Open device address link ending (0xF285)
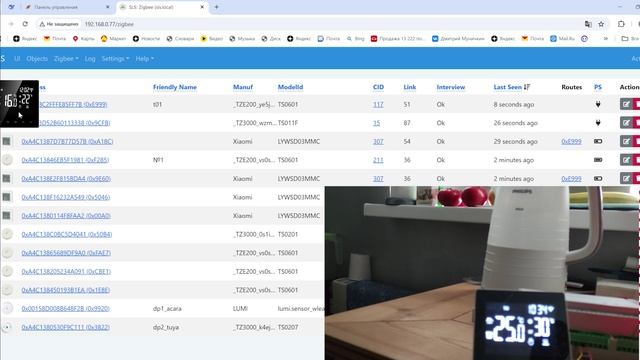Viewport: 640px width, 360px height. click(65, 160)
